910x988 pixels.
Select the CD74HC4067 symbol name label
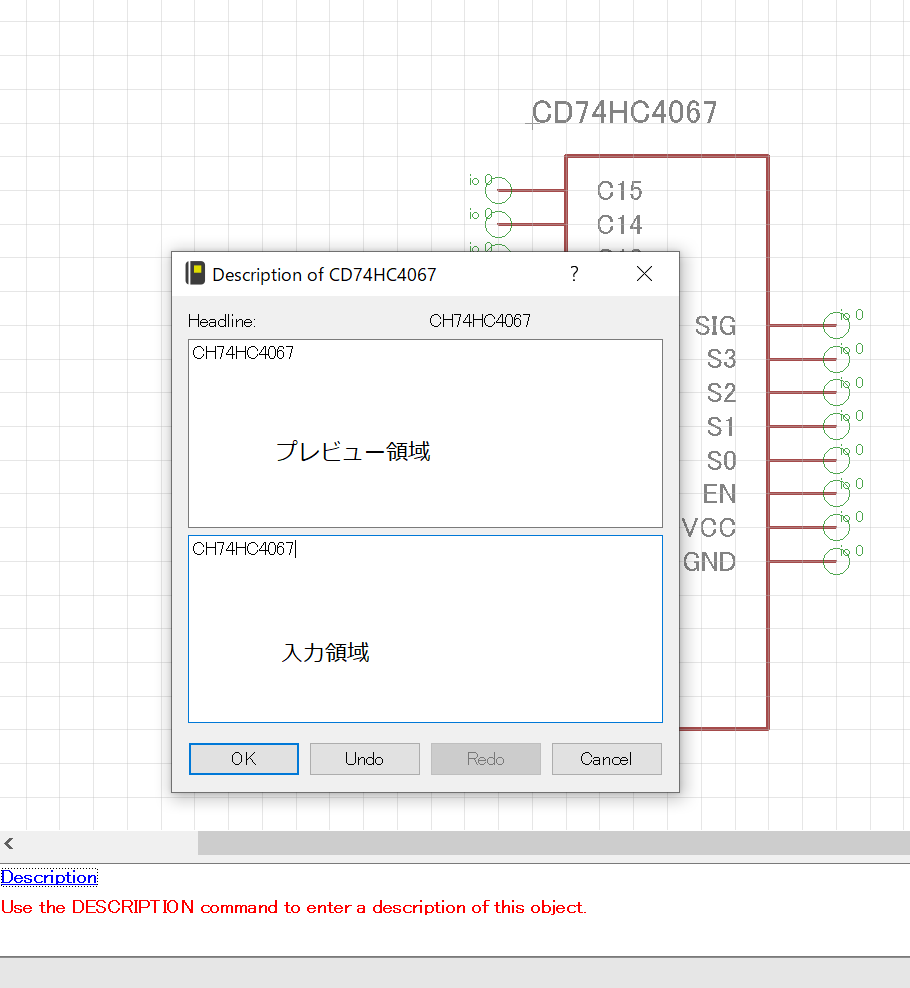(x=624, y=113)
